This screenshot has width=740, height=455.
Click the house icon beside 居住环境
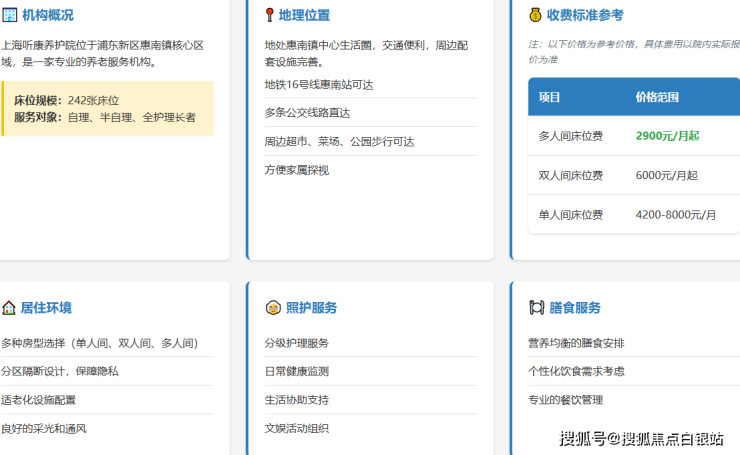8,308
